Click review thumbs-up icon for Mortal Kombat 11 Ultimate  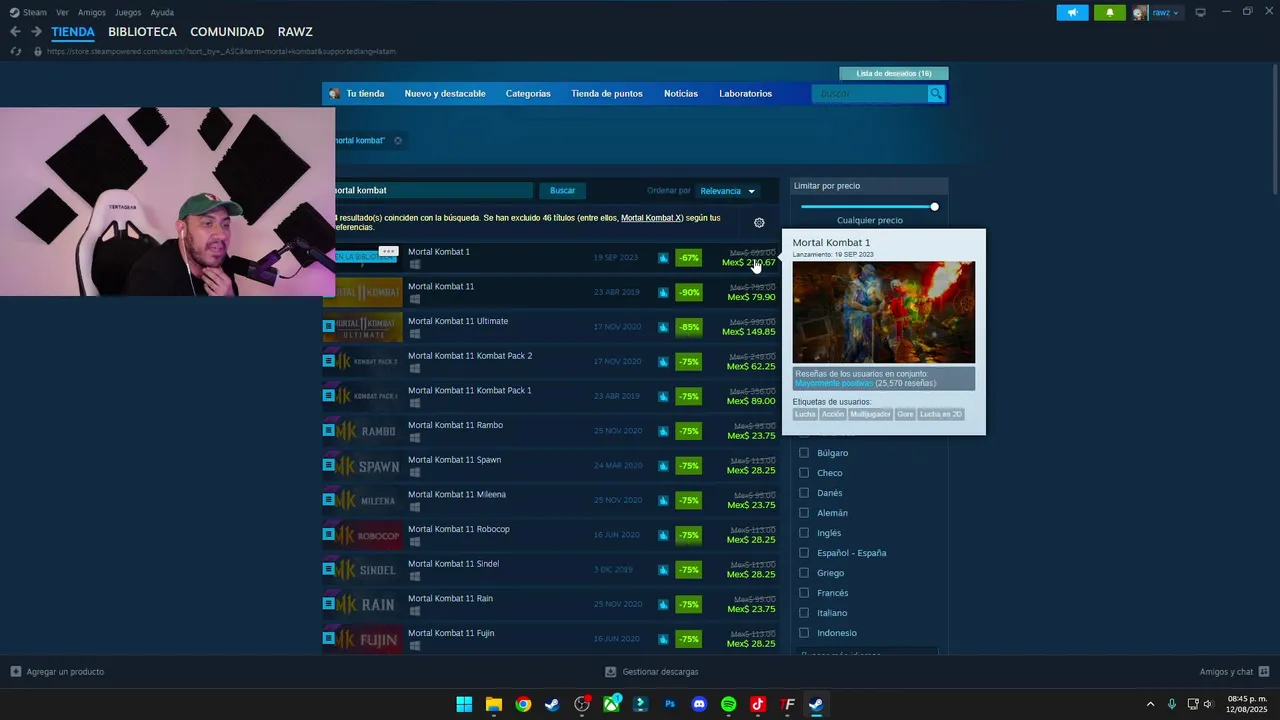663,327
